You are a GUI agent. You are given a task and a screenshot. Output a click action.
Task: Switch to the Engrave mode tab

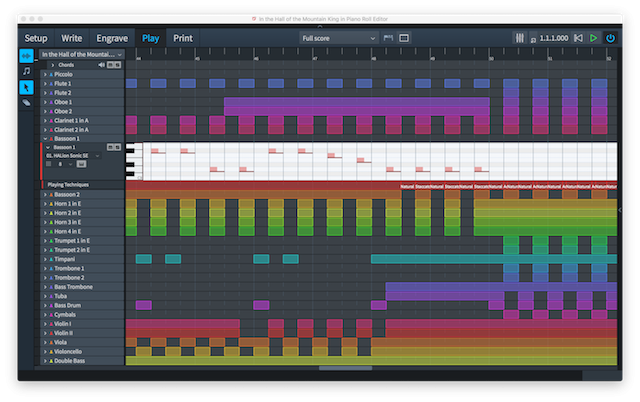tap(111, 38)
